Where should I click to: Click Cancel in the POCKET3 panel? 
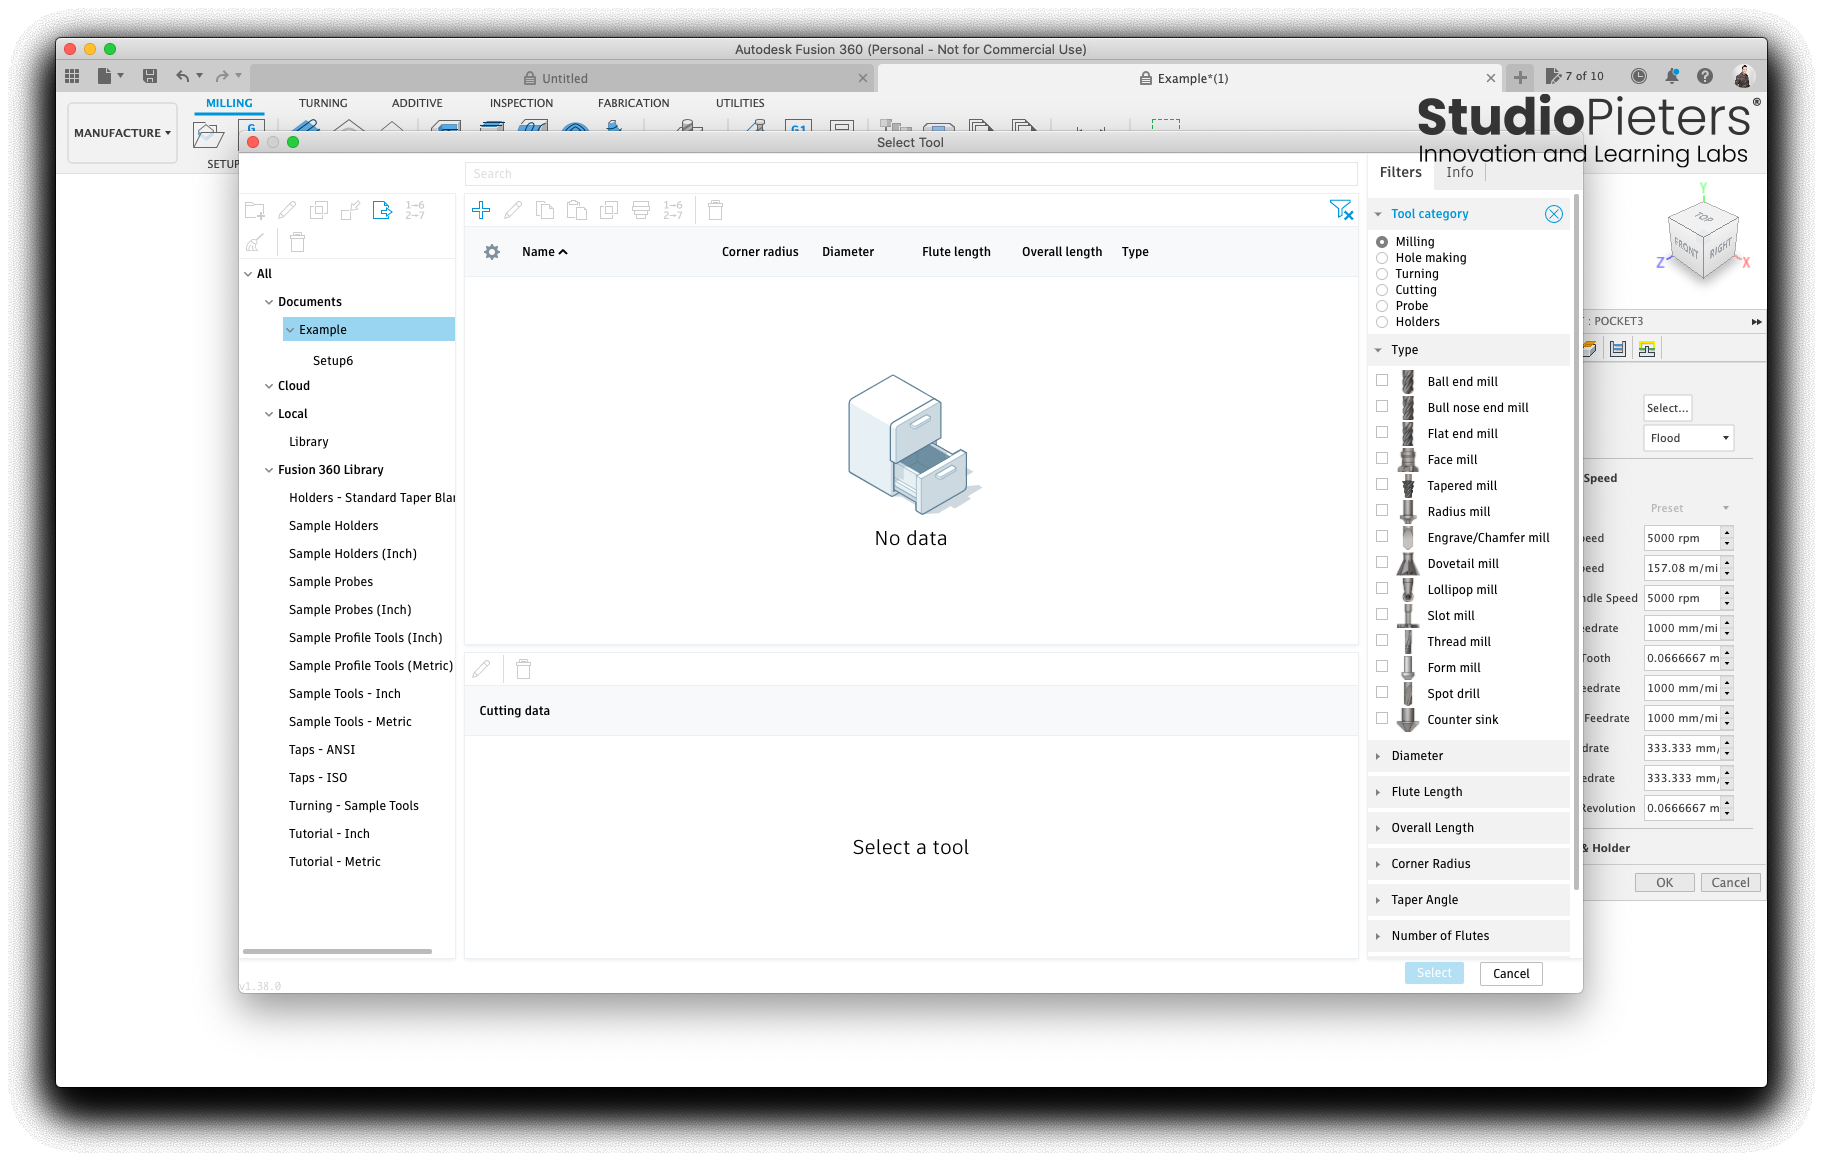[x=1730, y=882]
